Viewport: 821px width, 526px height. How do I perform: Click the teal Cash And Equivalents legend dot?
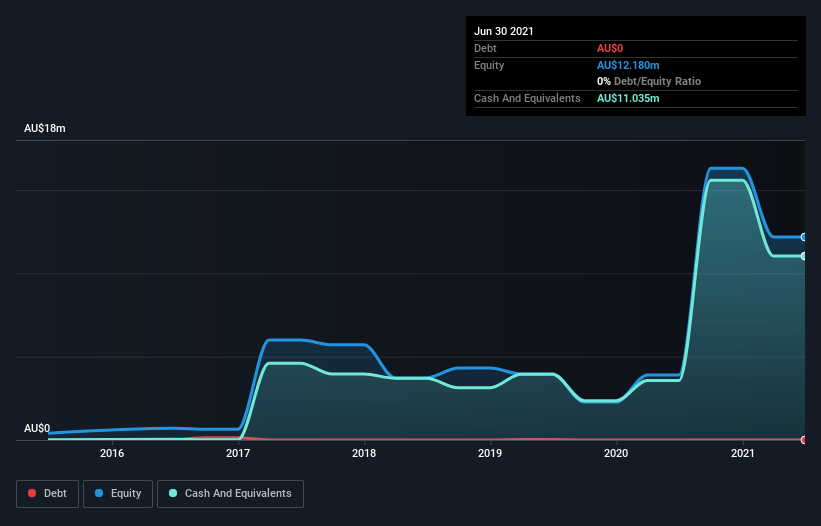click(173, 493)
